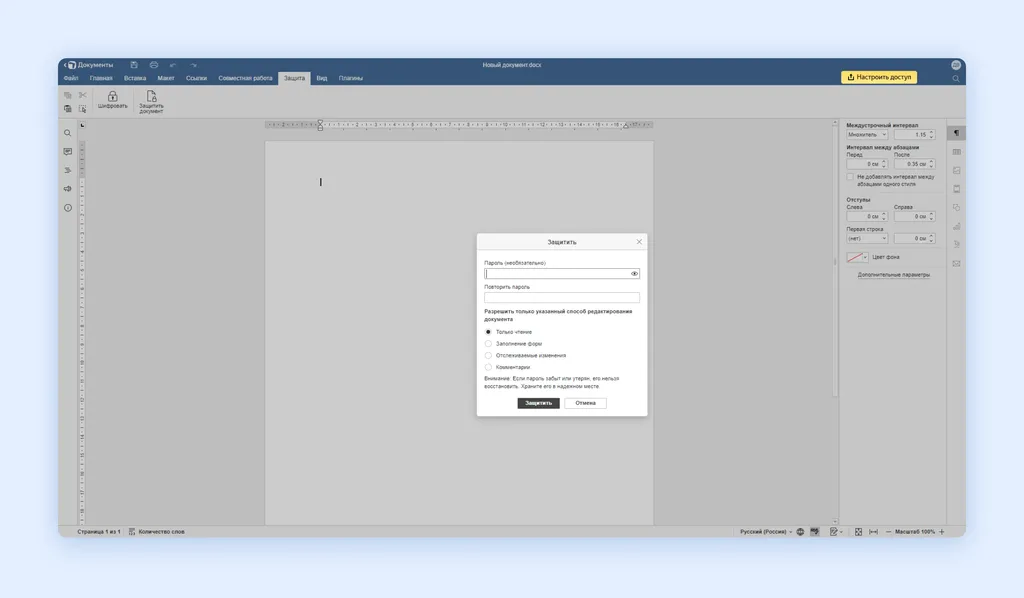Switch to the Главная tab
Screen dimensions: 1024x598
click(x=101, y=78)
